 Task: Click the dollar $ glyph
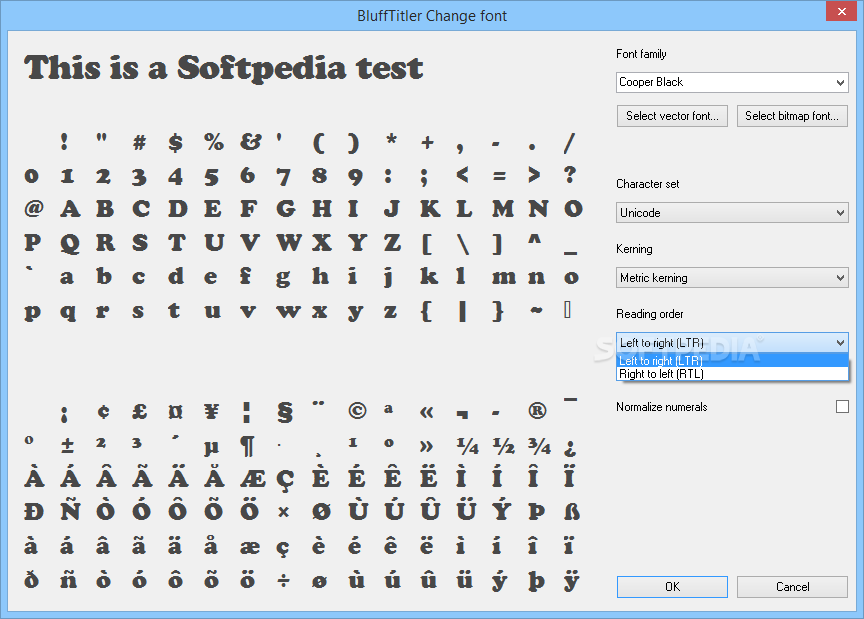[x=175, y=142]
